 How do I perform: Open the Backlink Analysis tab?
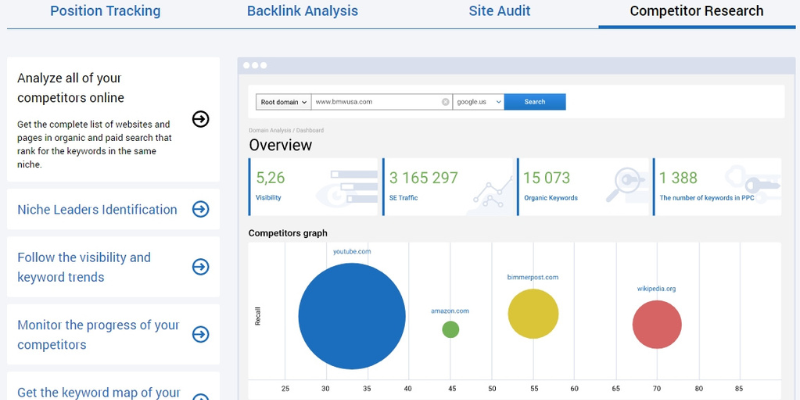pyautogui.click(x=303, y=11)
